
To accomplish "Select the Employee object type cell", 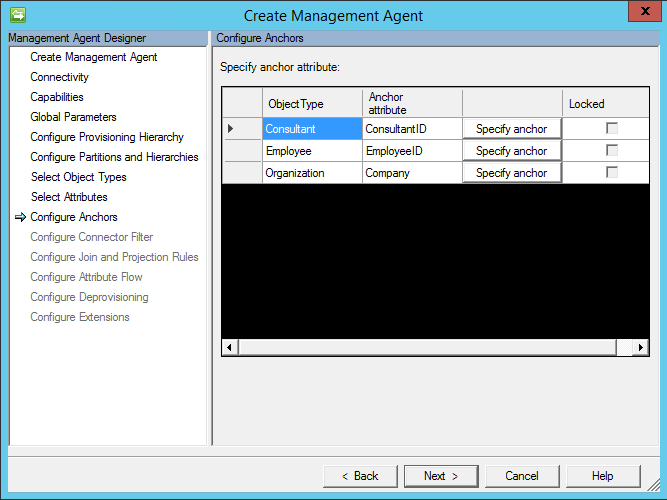I will click(x=312, y=151).
